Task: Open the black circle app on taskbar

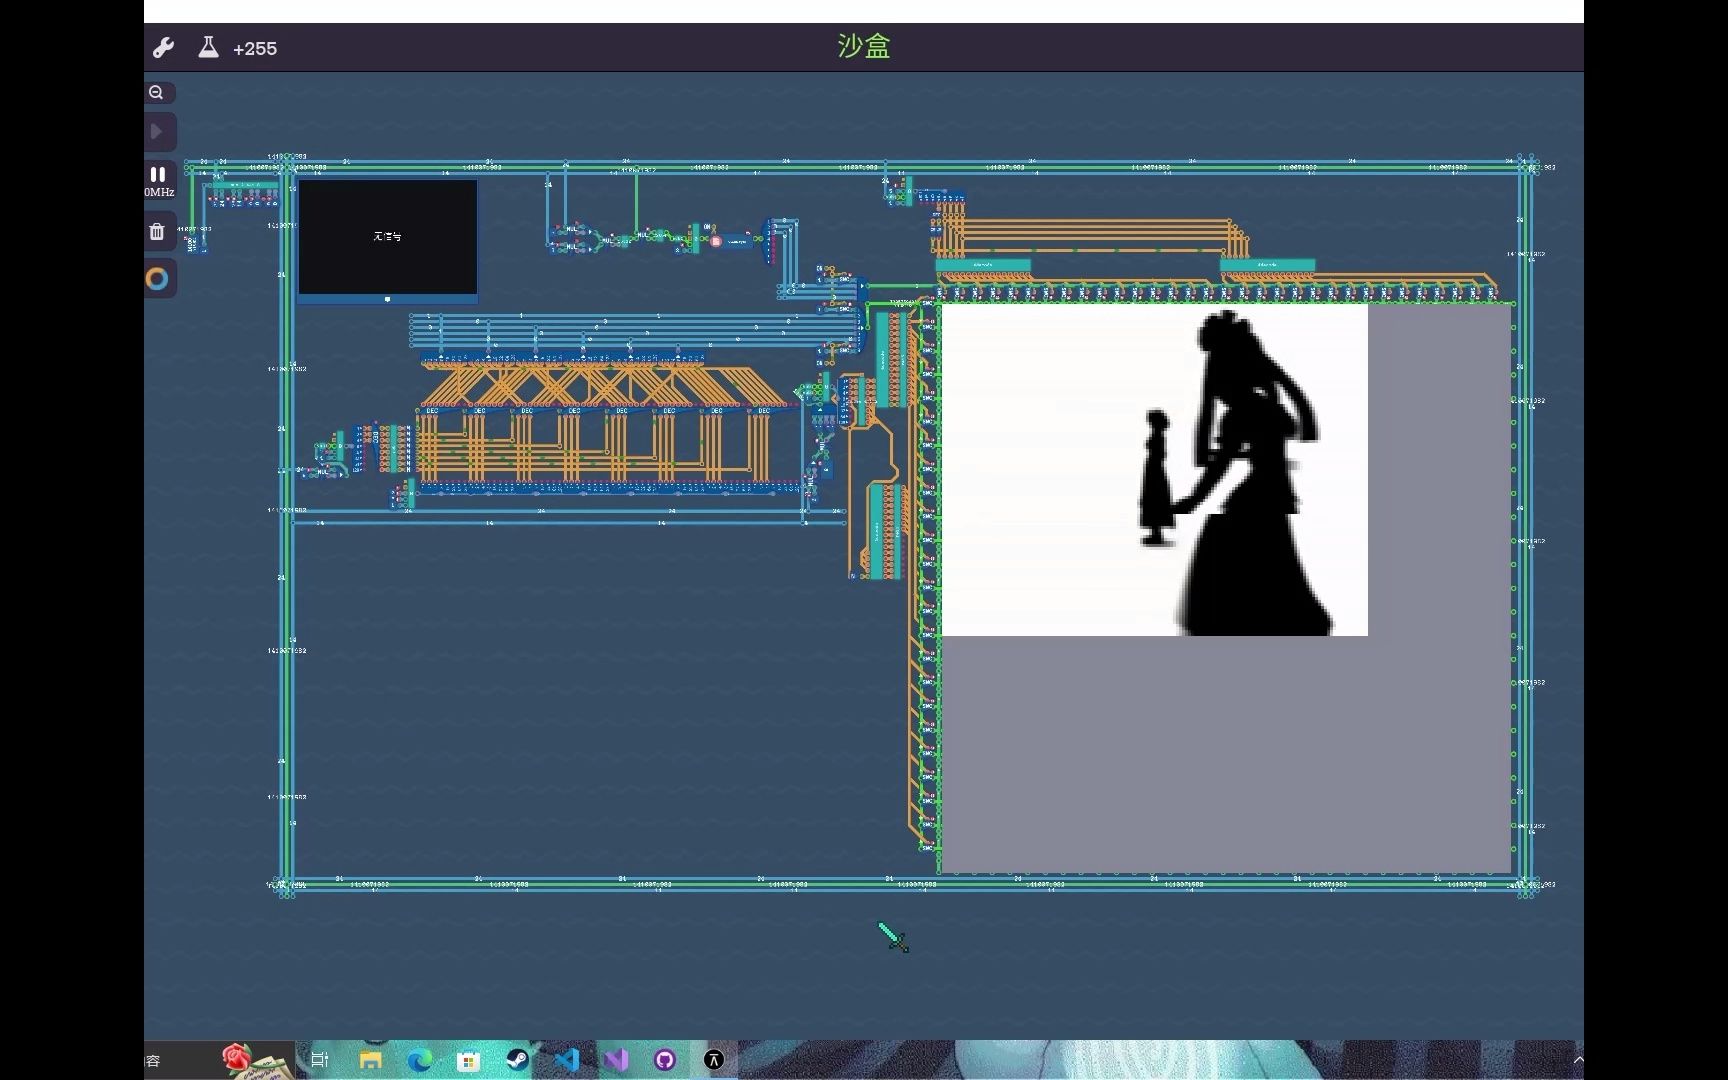Action: [x=714, y=1060]
